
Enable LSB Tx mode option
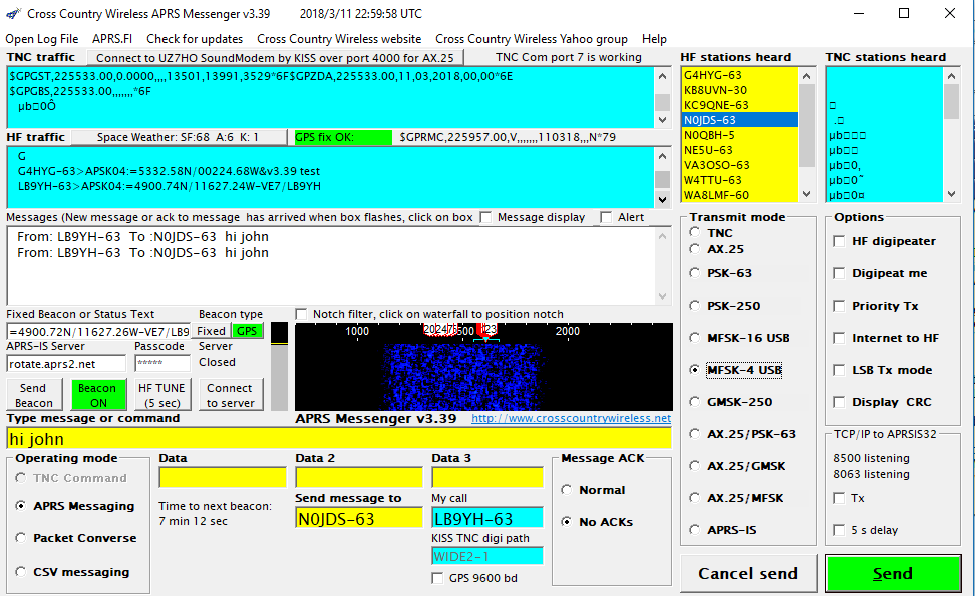839,370
